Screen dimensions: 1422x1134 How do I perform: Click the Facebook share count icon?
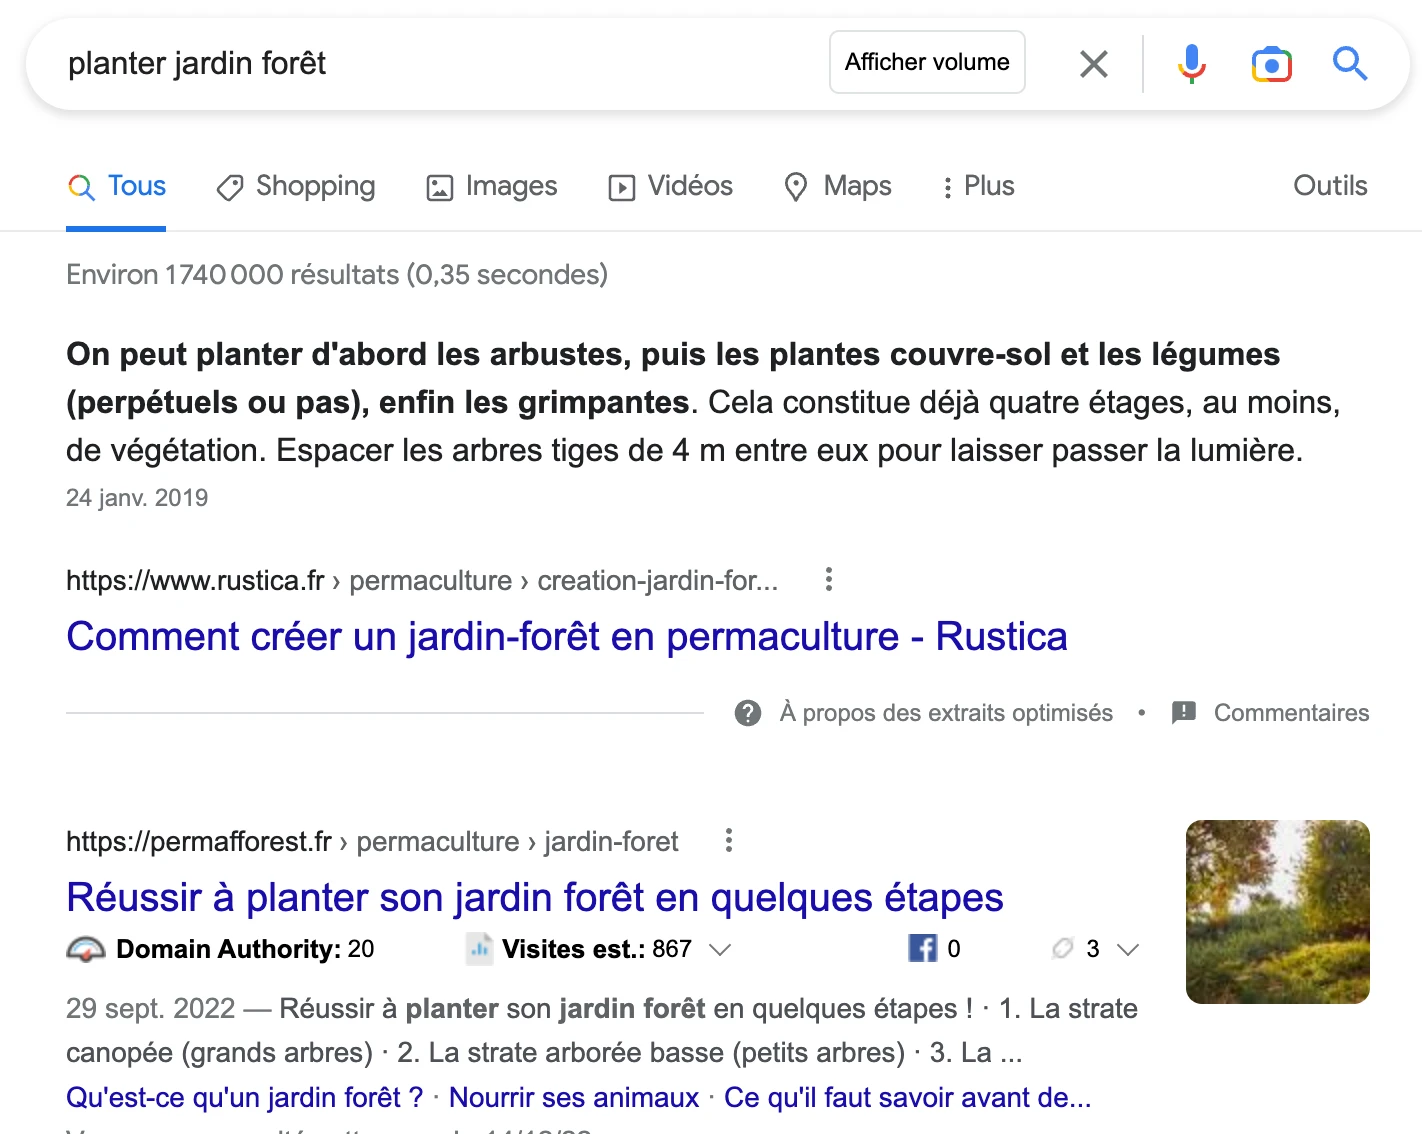(x=922, y=949)
